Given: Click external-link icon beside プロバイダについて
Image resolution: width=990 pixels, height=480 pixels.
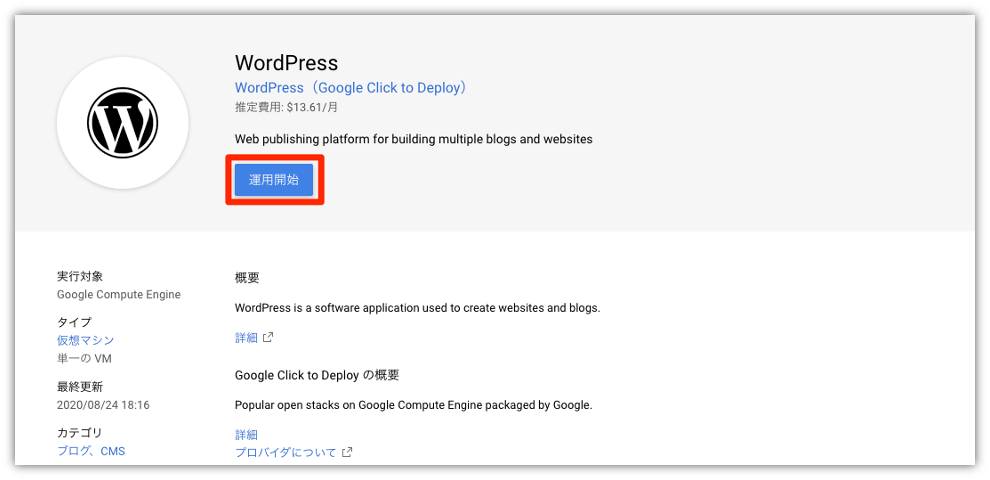Looking at the screenshot, I should (347, 452).
